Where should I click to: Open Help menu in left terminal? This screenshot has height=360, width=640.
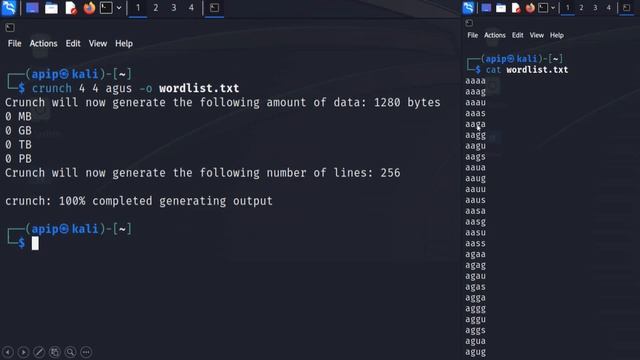coord(124,43)
